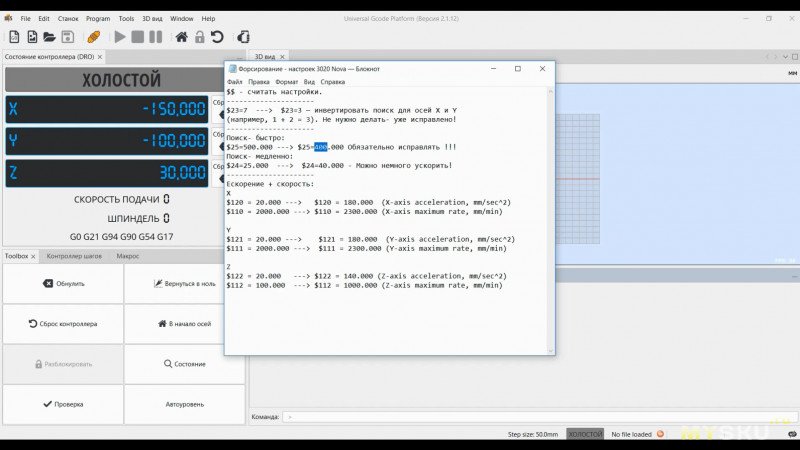
Task: Open the Tools menu
Action: 126,18
